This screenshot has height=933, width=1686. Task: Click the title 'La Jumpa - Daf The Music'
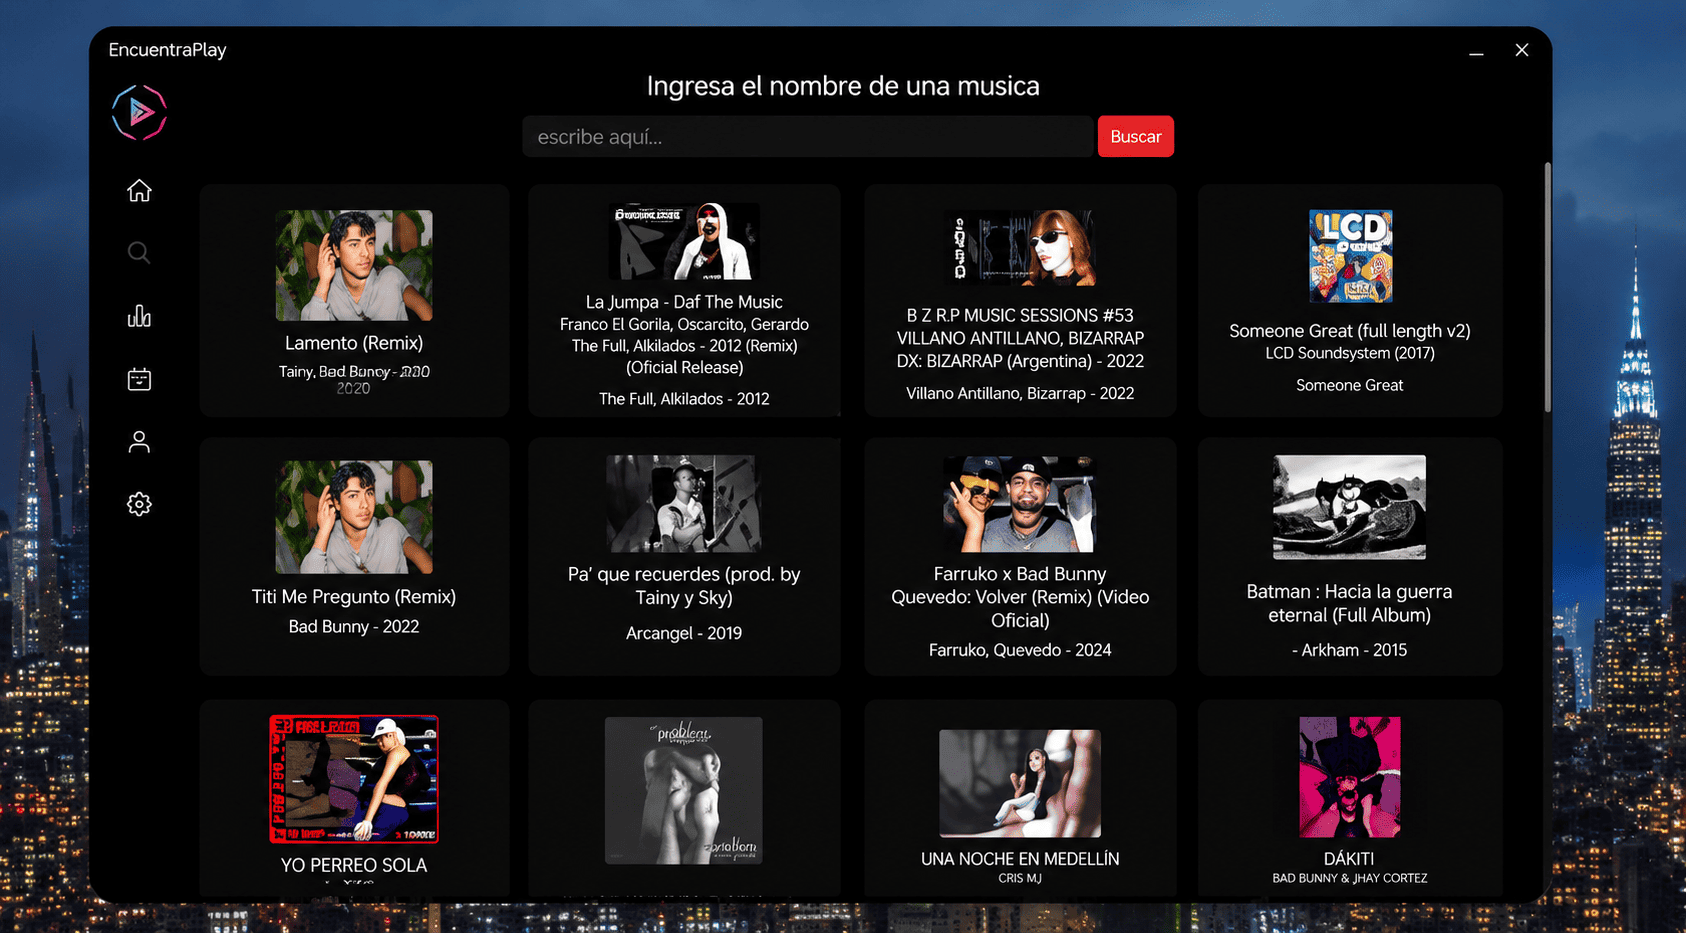pos(684,302)
